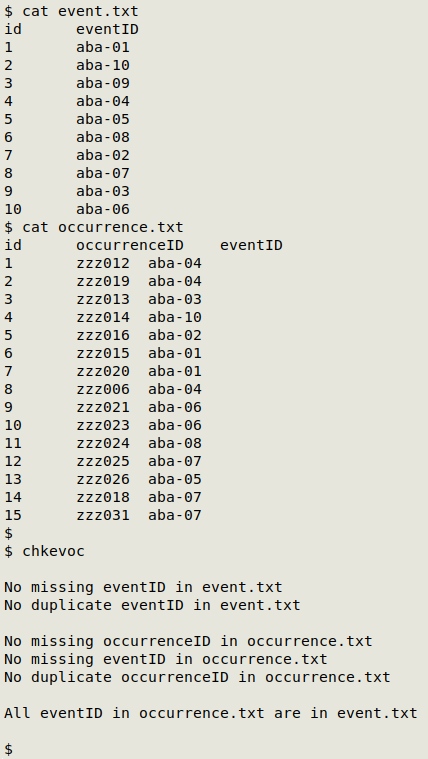Click 'No duplicate eventID in event.txt' line
Viewport: 428px width, 759px height.
tap(152, 605)
